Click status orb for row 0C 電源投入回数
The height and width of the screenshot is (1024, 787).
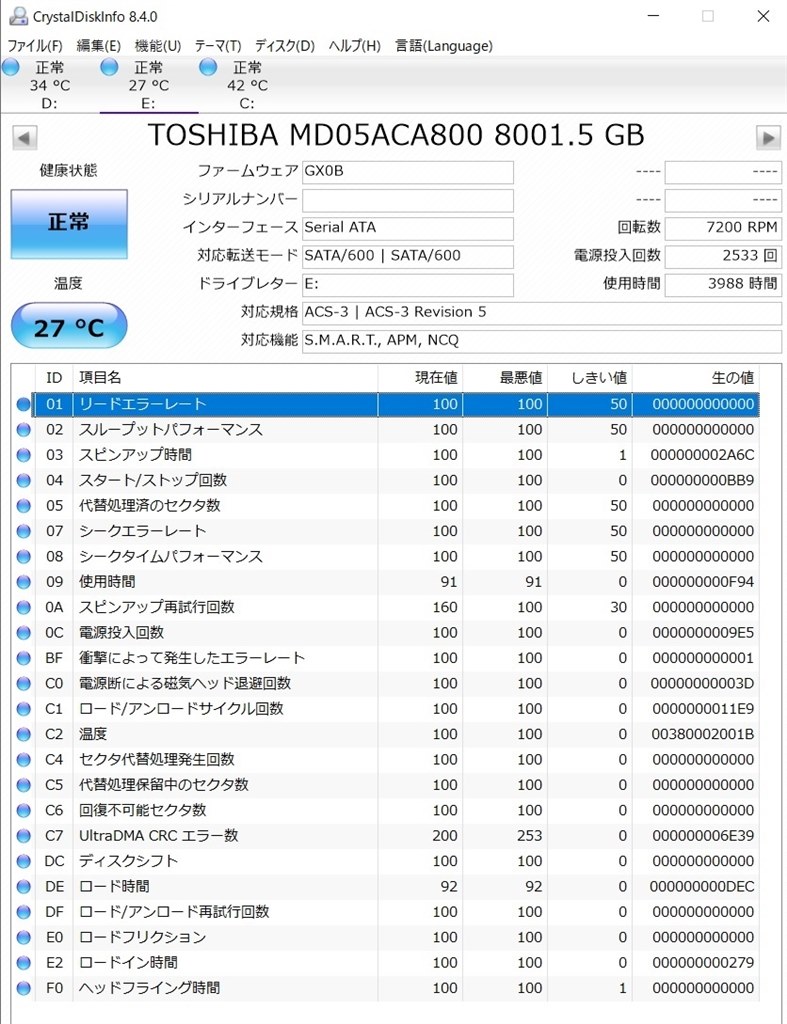[x=24, y=633]
